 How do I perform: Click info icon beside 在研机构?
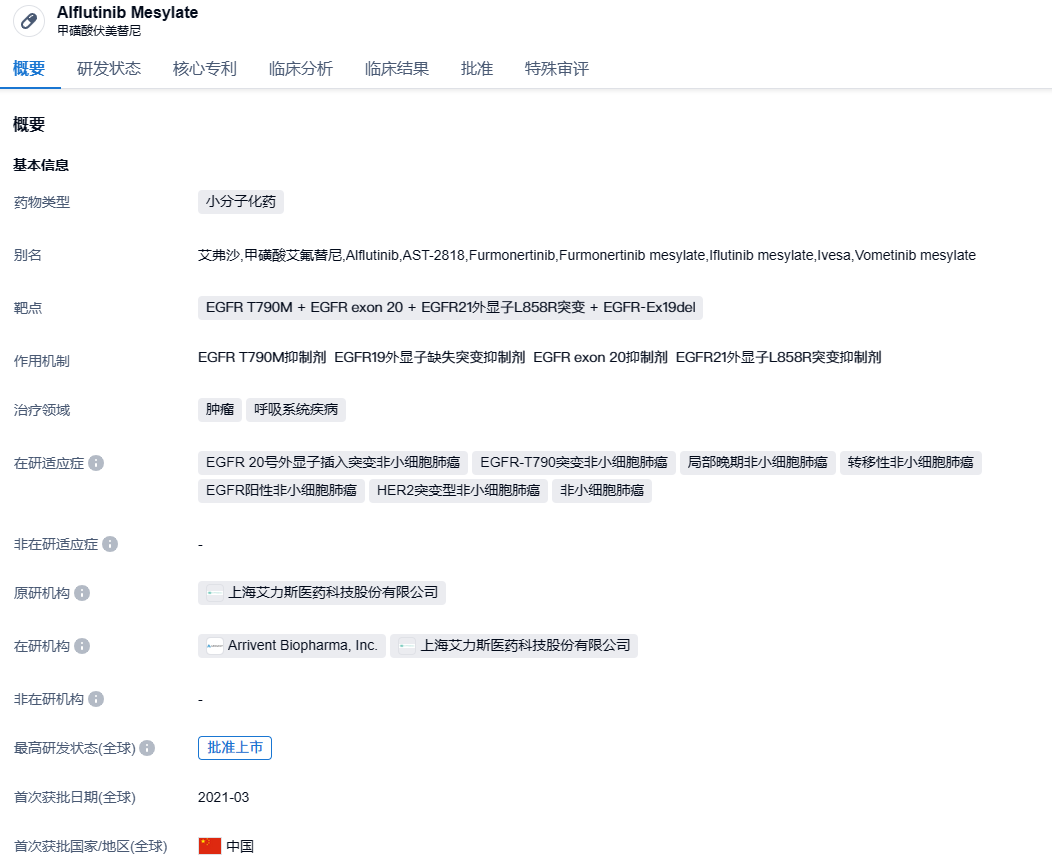pyautogui.click(x=82, y=646)
